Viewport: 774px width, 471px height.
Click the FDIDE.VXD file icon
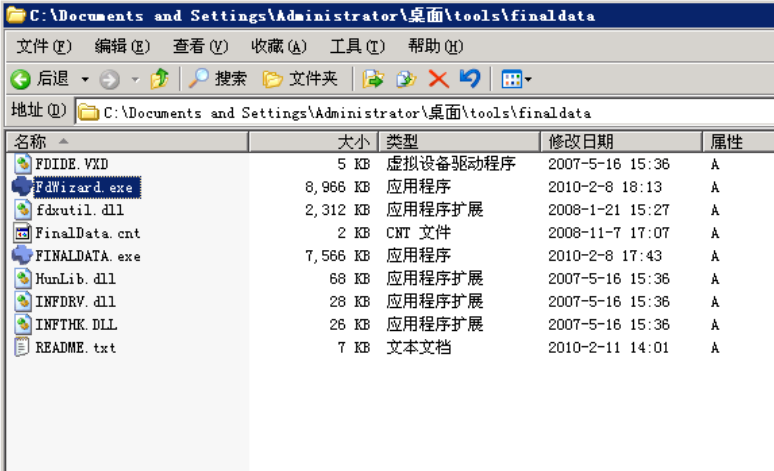click(22, 163)
